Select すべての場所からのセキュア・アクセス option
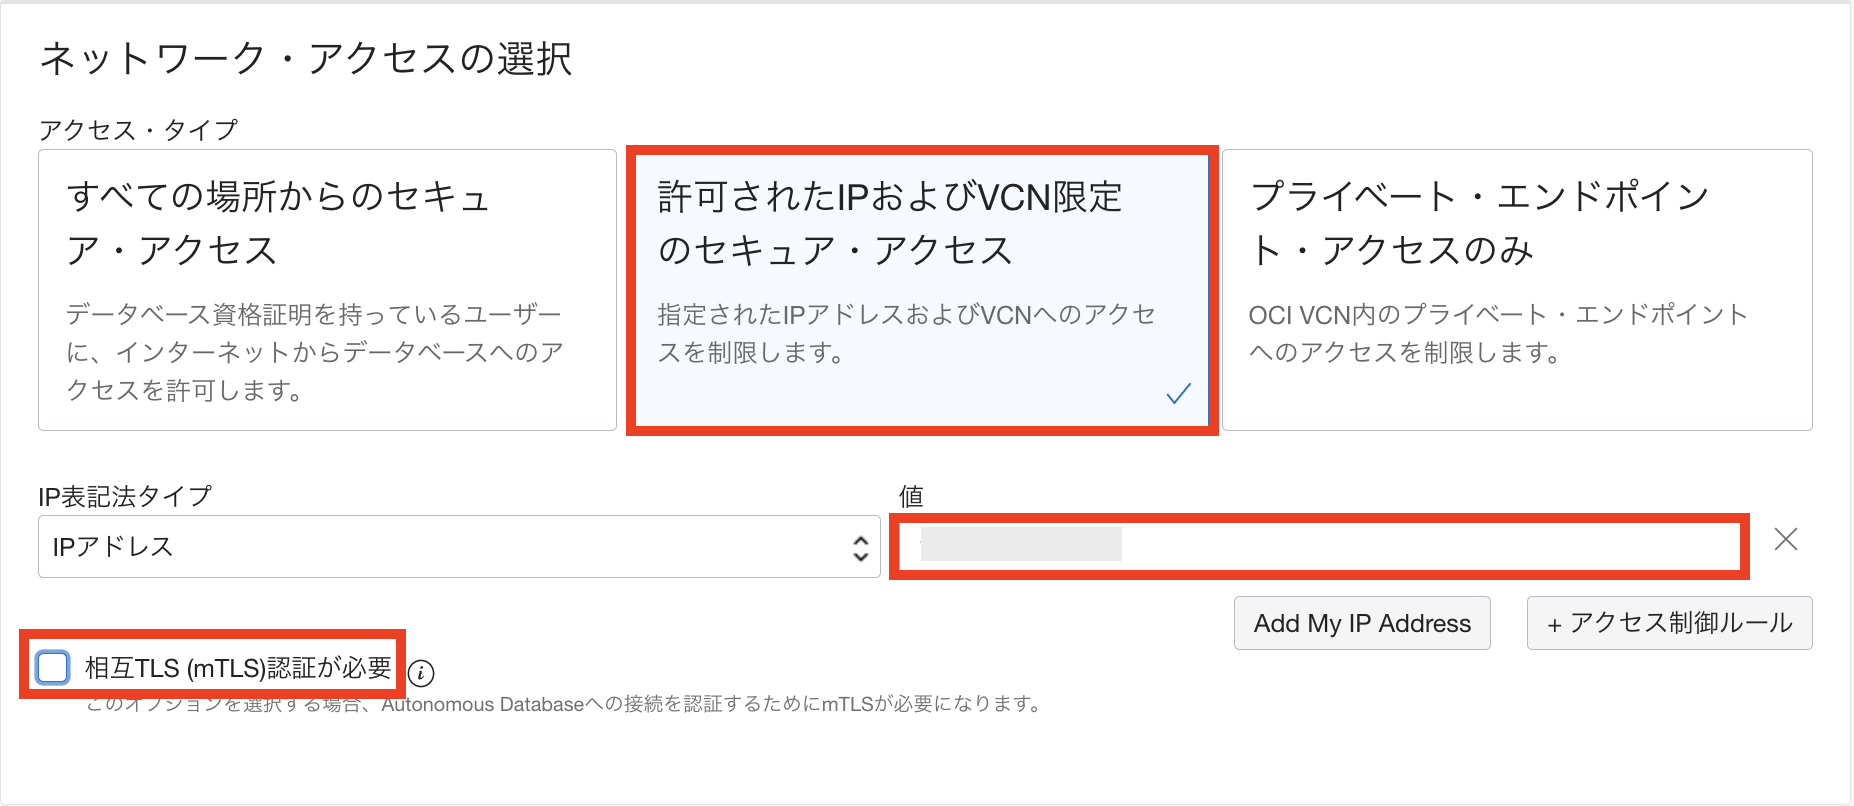1854x806 pixels. click(x=326, y=290)
